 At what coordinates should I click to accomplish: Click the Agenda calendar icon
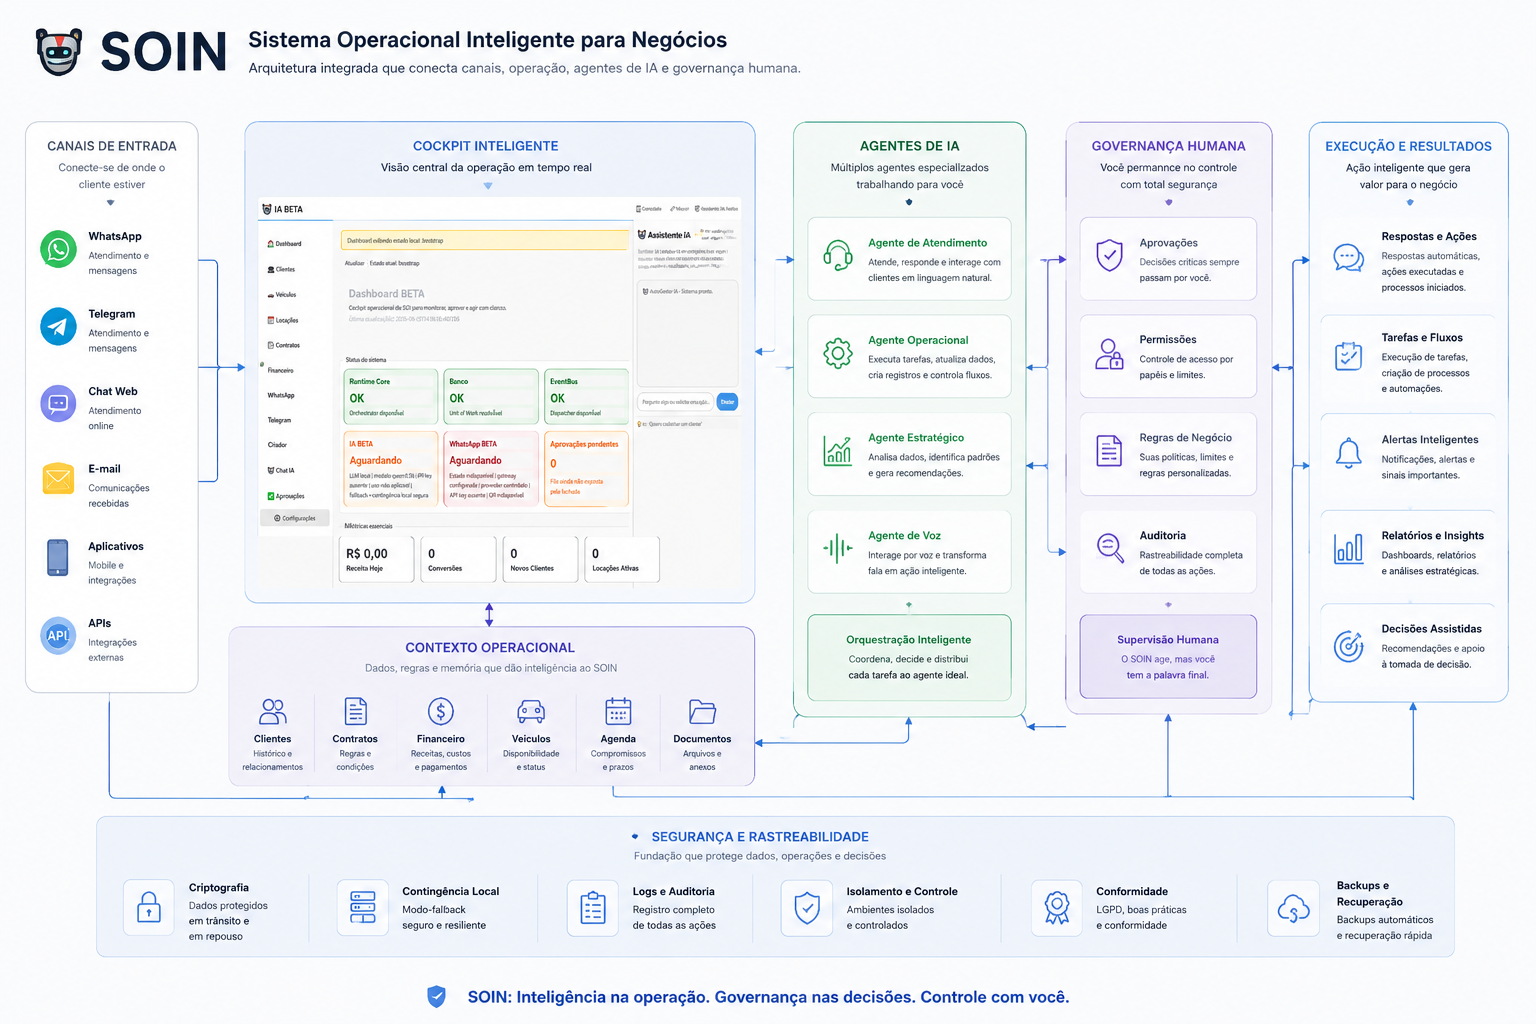[618, 711]
